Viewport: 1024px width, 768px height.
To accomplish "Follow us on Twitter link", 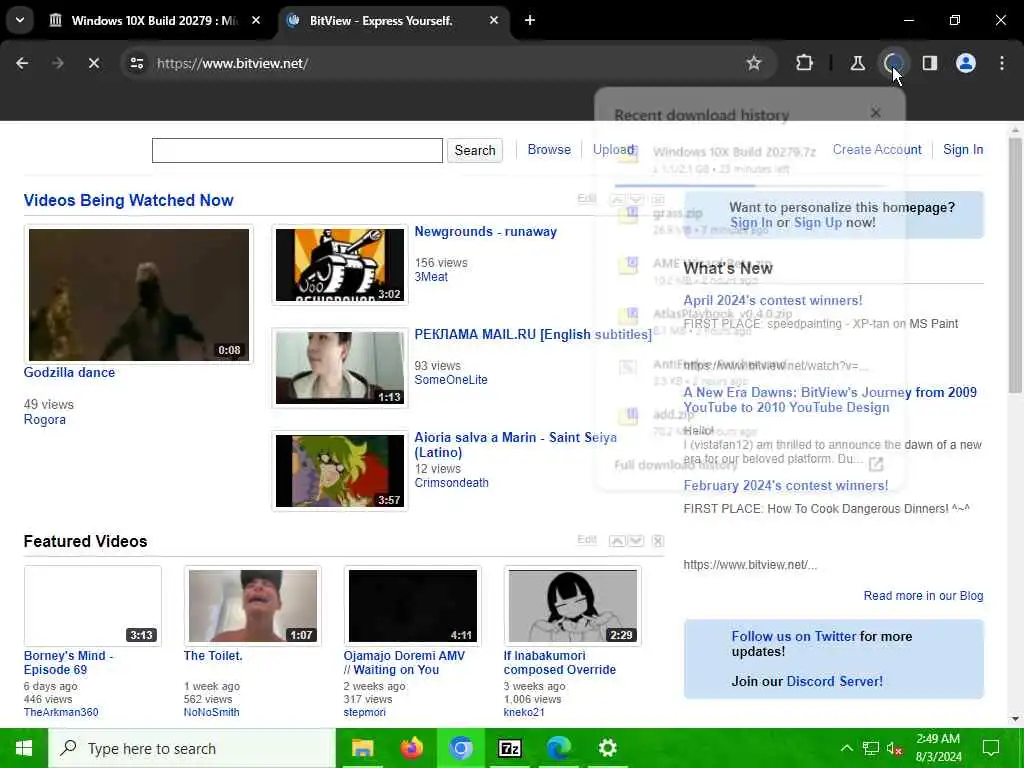I will click(x=793, y=636).
